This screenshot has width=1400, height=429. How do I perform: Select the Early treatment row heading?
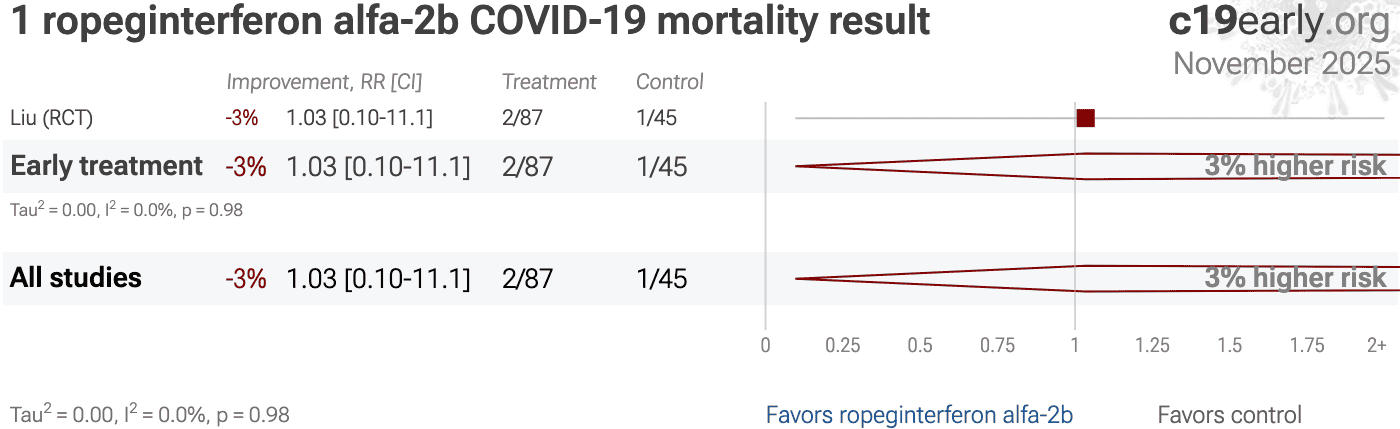click(x=106, y=166)
